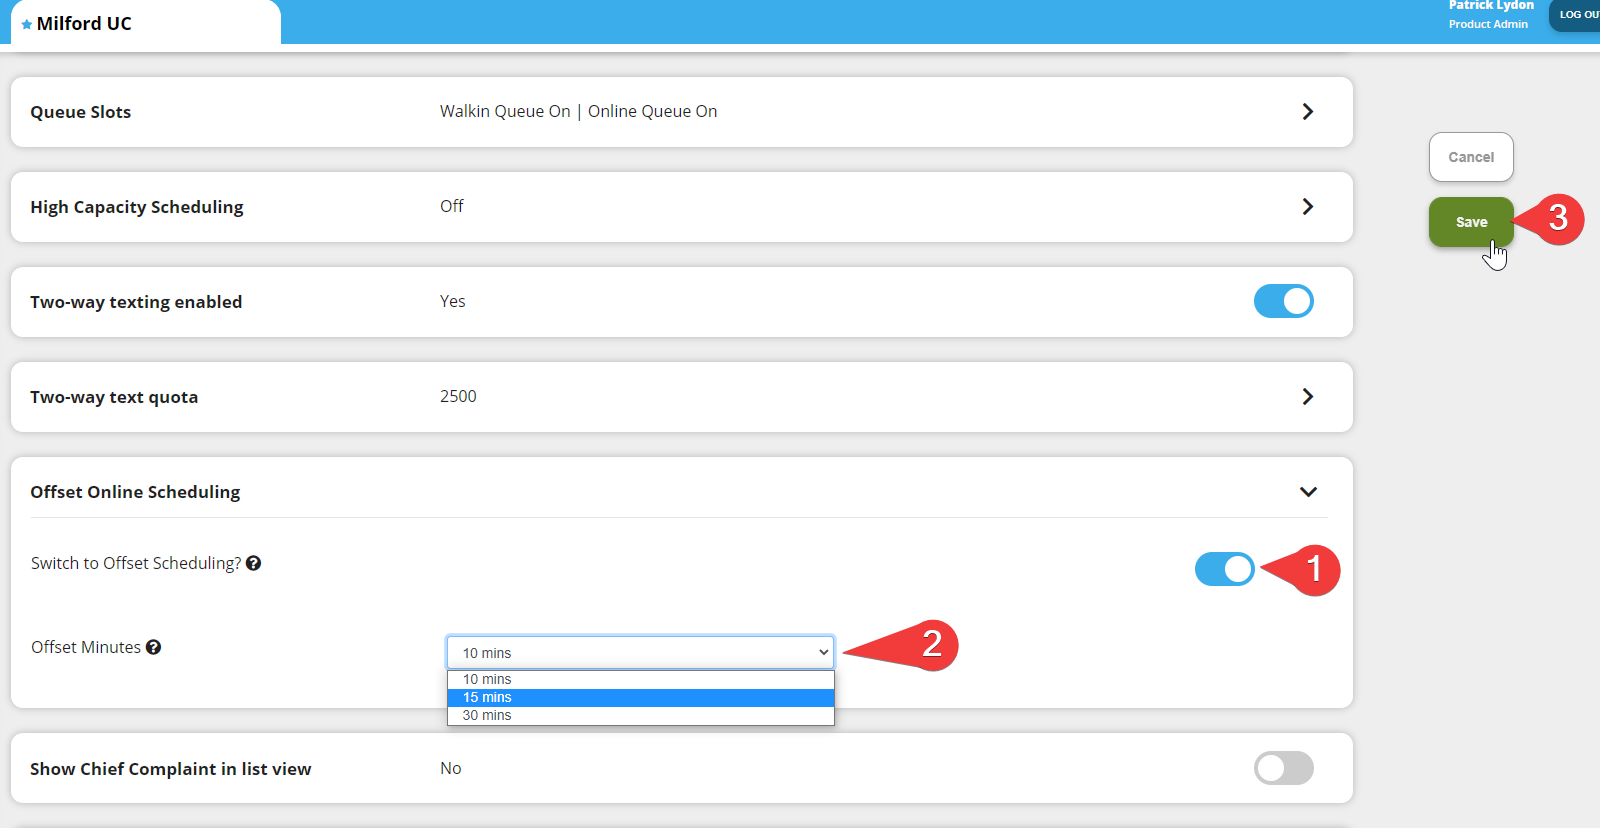Click the green Save button
This screenshot has width=1600, height=828.
point(1470,222)
